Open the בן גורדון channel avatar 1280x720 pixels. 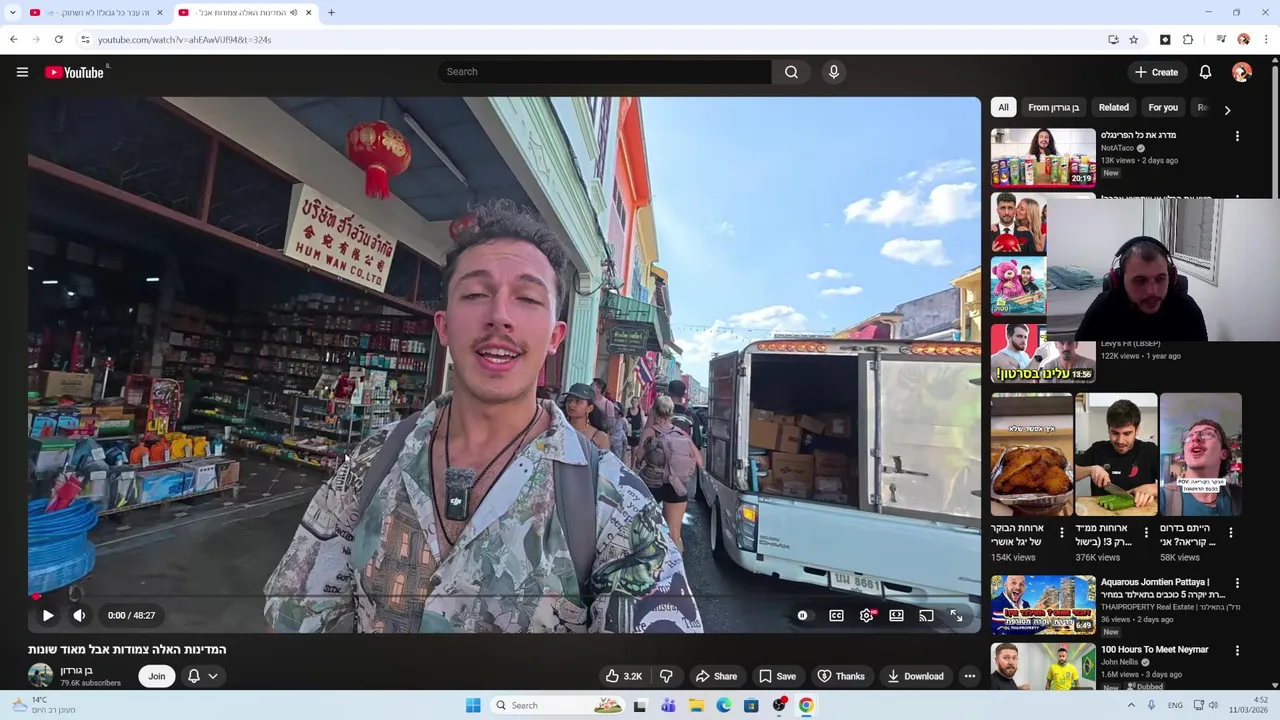click(40, 676)
